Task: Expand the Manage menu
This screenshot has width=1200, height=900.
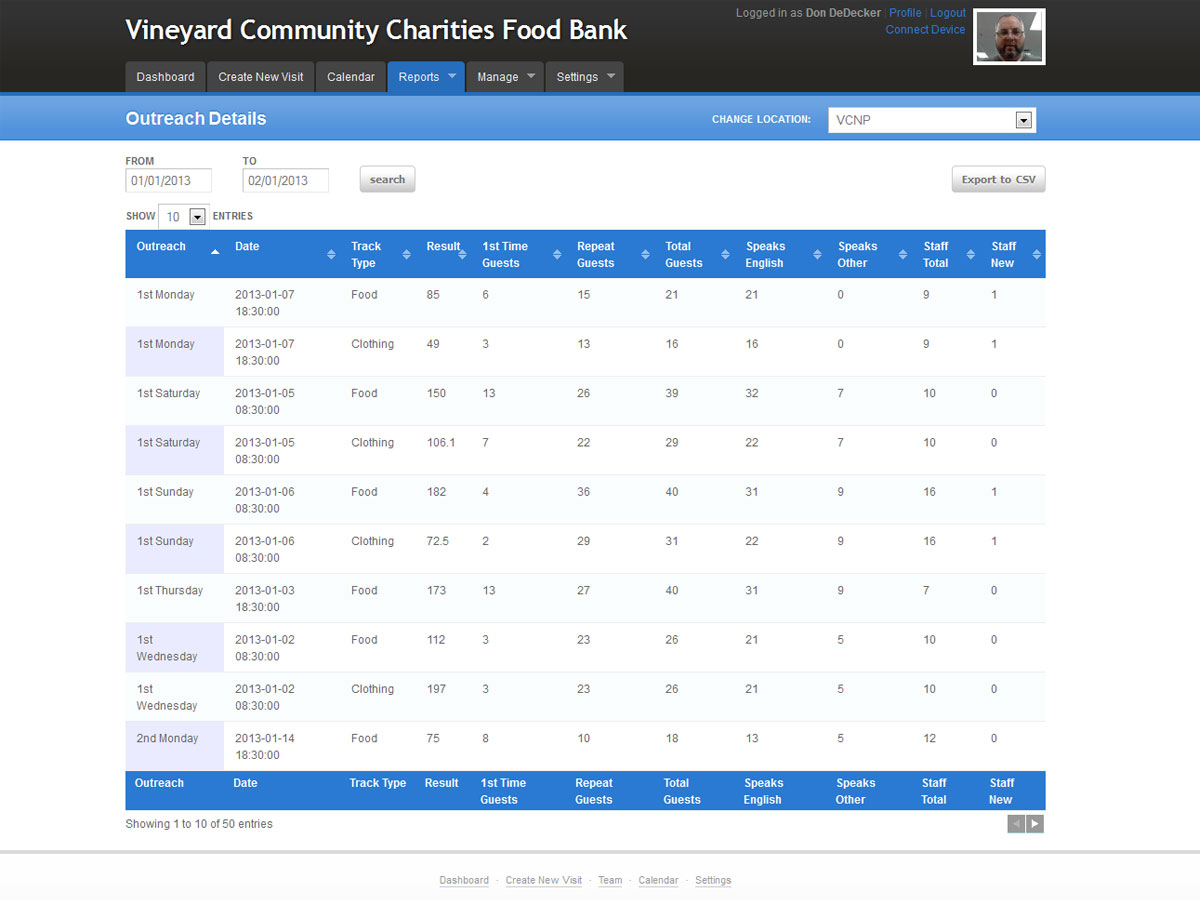Action: (505, 77)
